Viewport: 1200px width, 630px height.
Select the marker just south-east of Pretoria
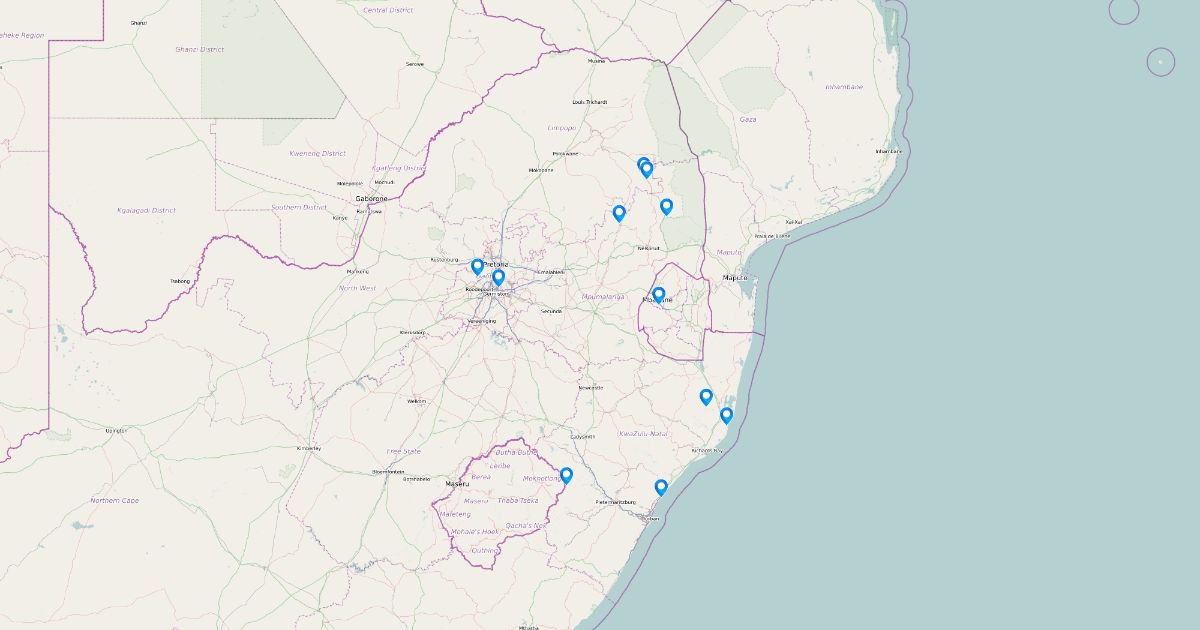coord(499,277)
